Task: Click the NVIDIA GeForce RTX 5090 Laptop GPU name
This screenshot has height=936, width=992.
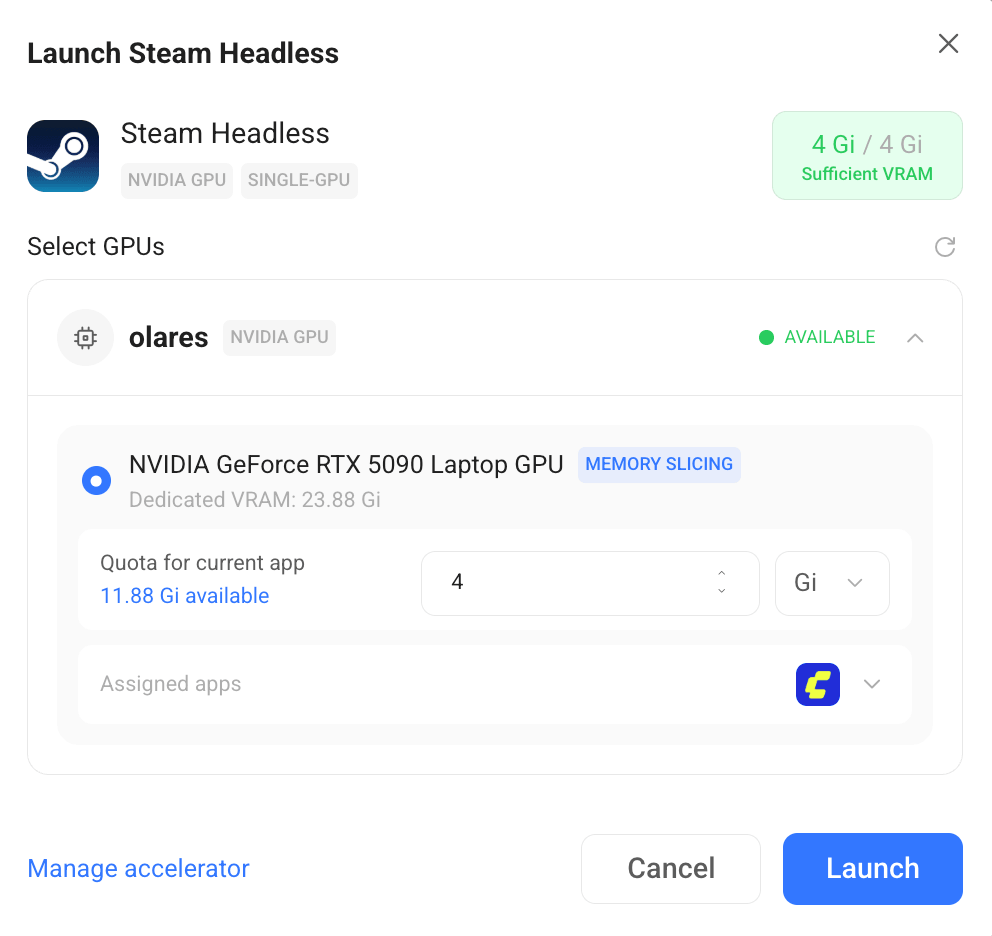Action: coord(346,465)
